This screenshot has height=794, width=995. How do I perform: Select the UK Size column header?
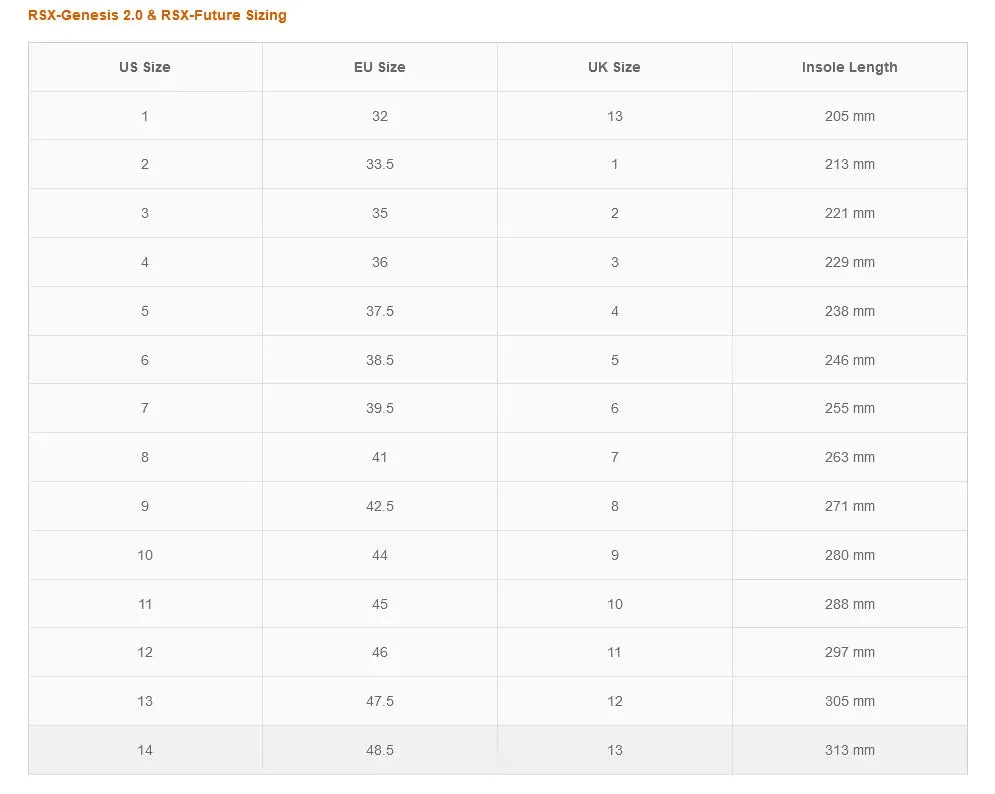(615, 67)
